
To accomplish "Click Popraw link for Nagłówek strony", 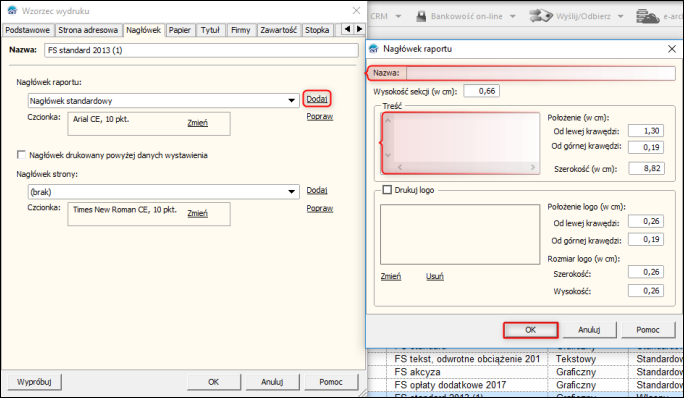I will (x=320, y=208).
